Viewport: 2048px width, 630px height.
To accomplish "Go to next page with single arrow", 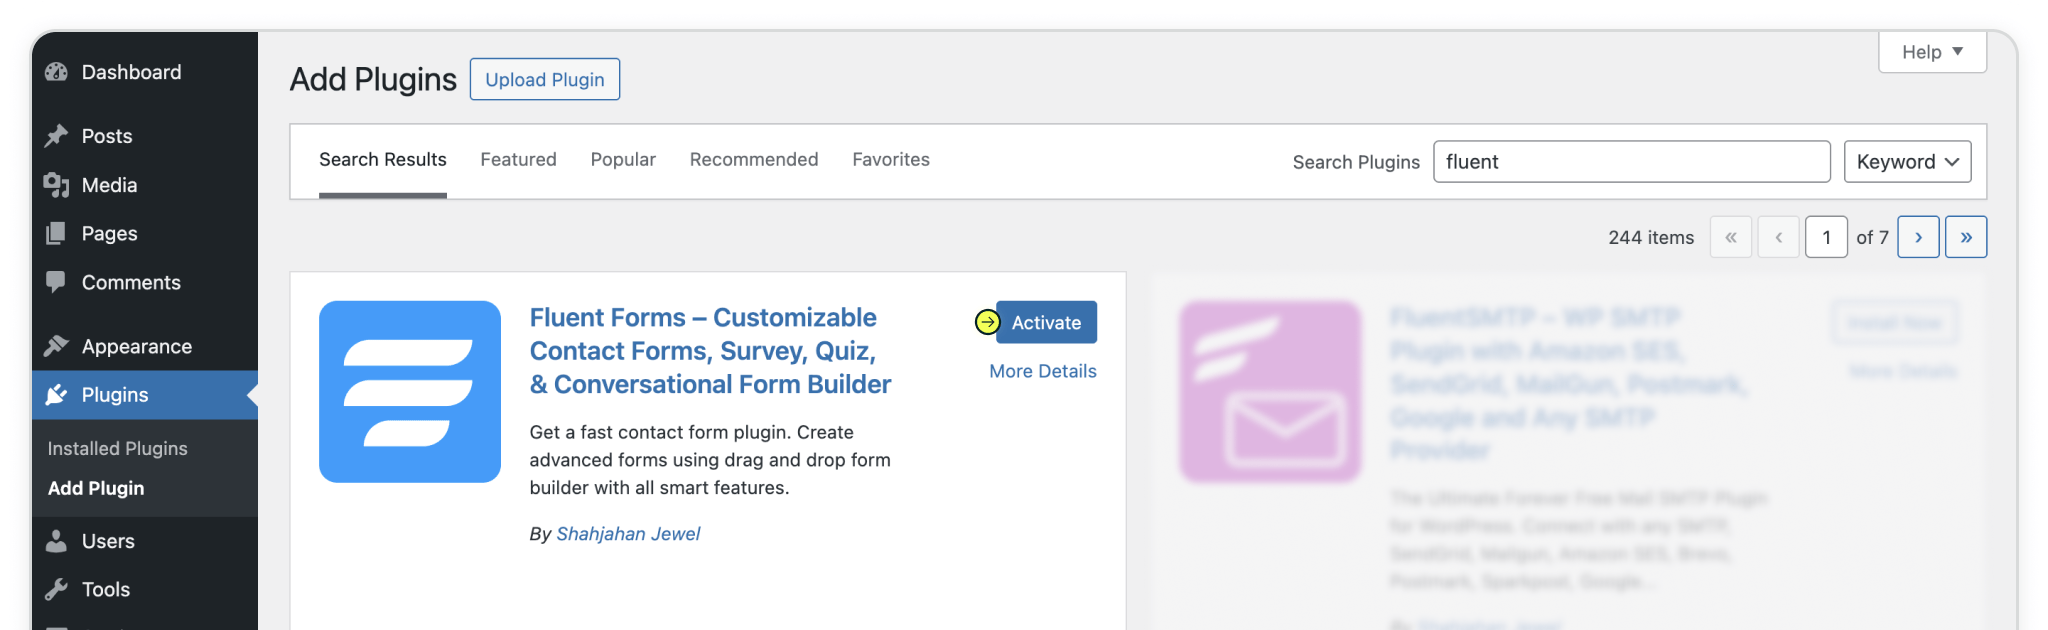I will point(1919,237).
